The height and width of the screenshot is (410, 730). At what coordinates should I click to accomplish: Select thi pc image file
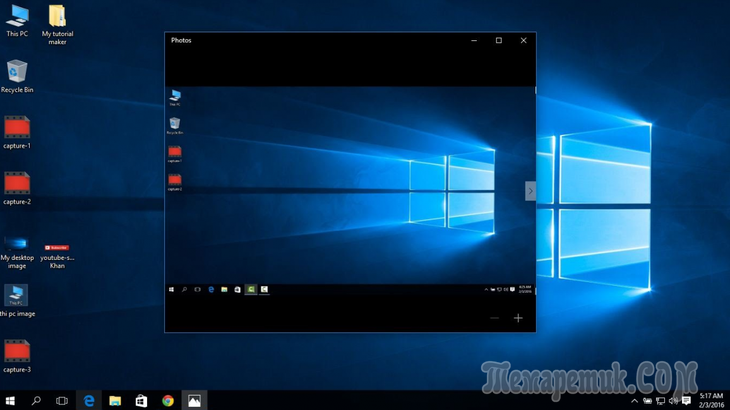(17, 301)
